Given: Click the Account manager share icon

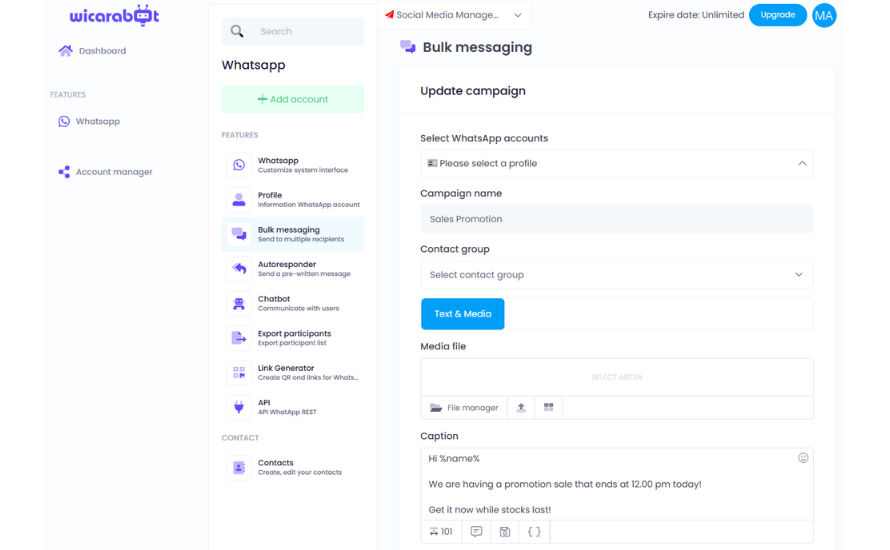Looking at the screenshot, I should 64,172.
